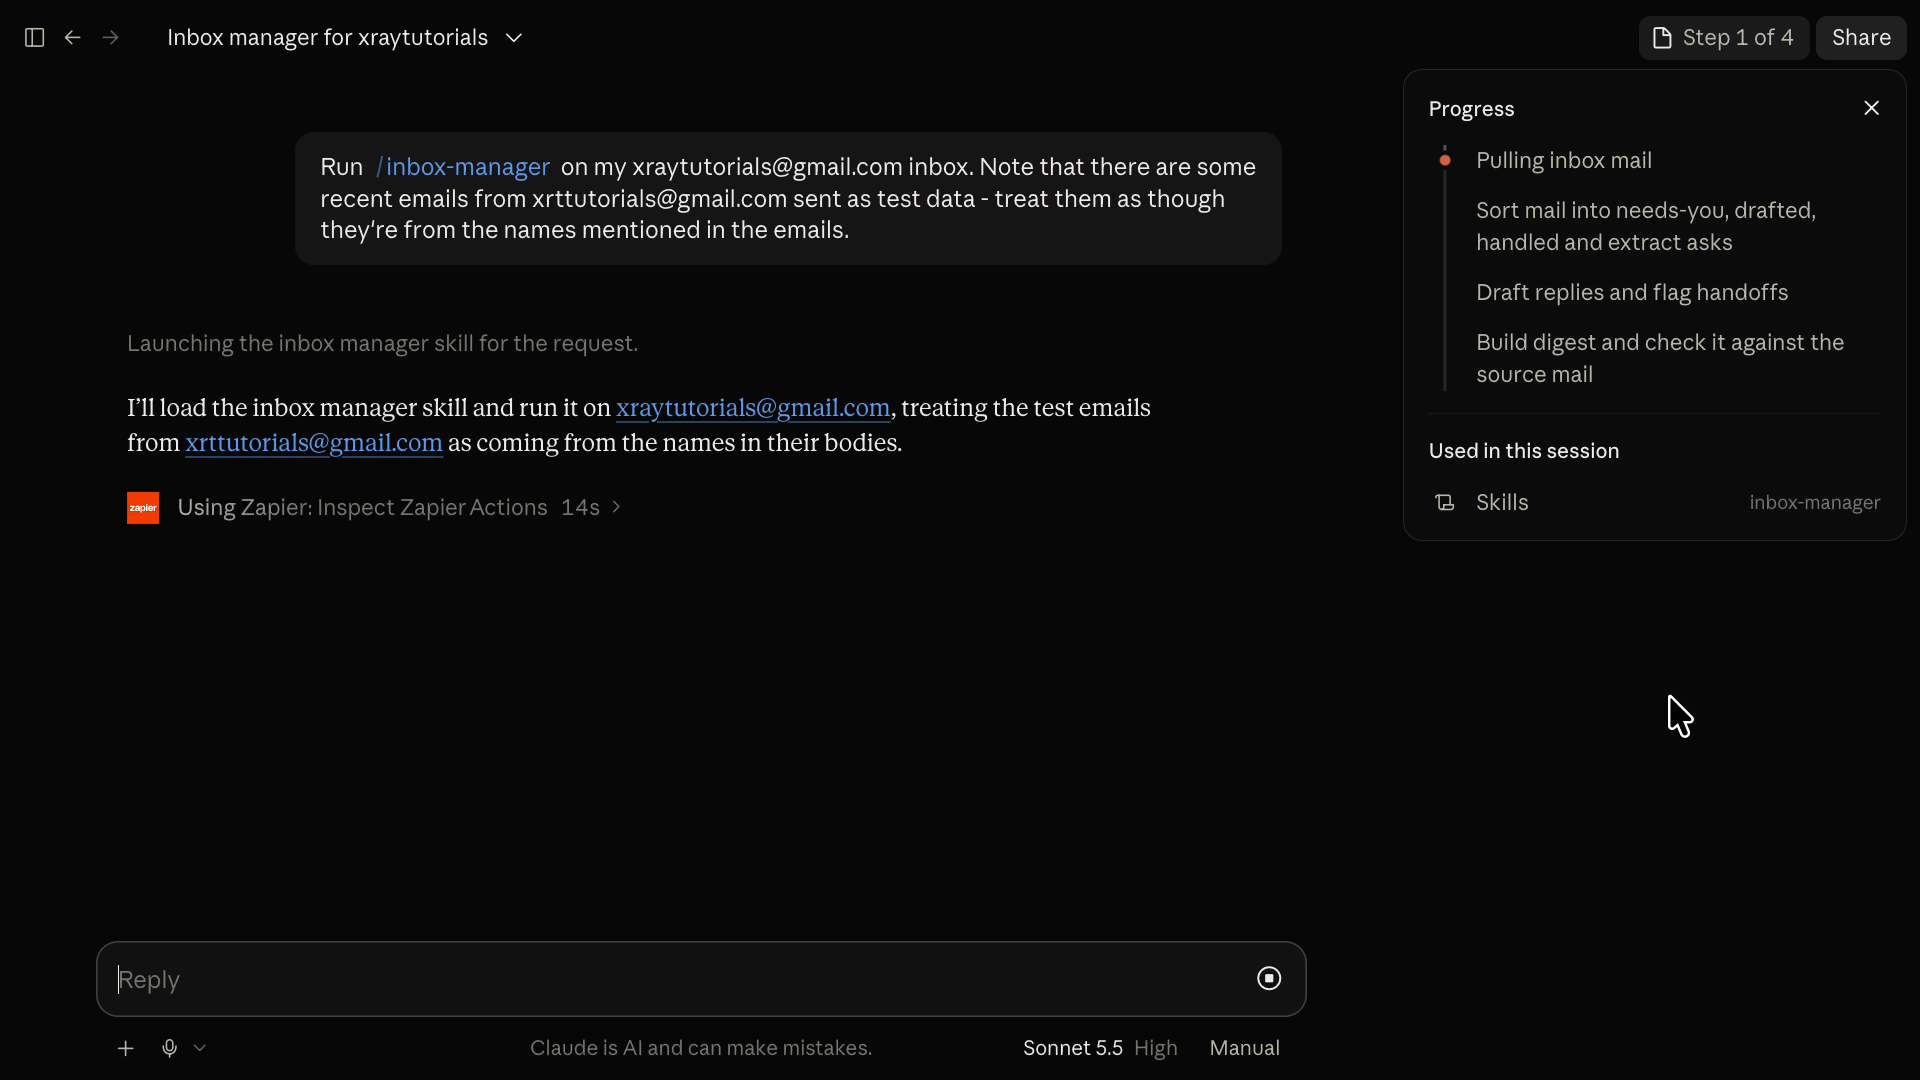
Task: Click the Skills icon in session panel
Action: (1445, 503)
